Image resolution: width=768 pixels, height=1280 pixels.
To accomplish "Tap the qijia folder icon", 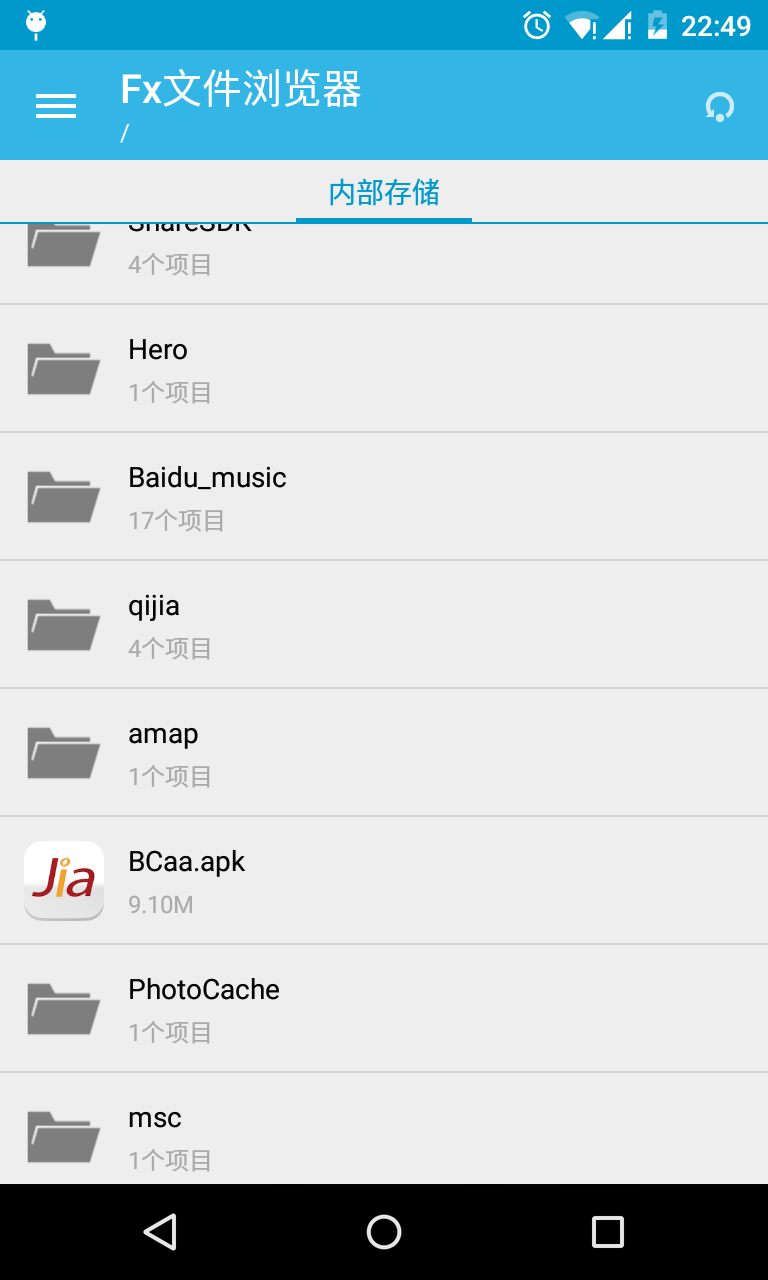I will (64, 624).
